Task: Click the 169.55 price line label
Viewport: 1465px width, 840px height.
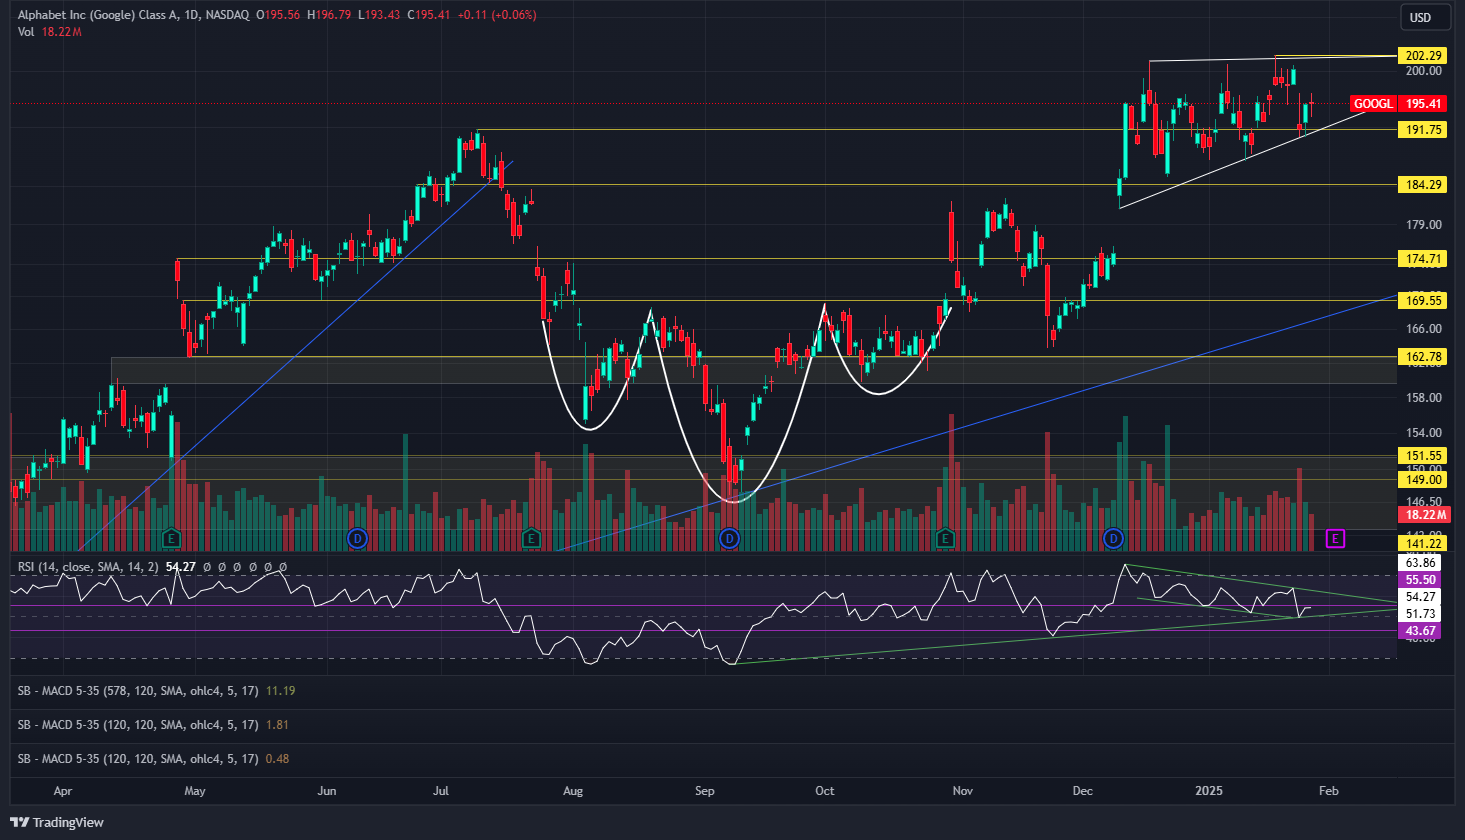Action: (x=1423, y=301)
